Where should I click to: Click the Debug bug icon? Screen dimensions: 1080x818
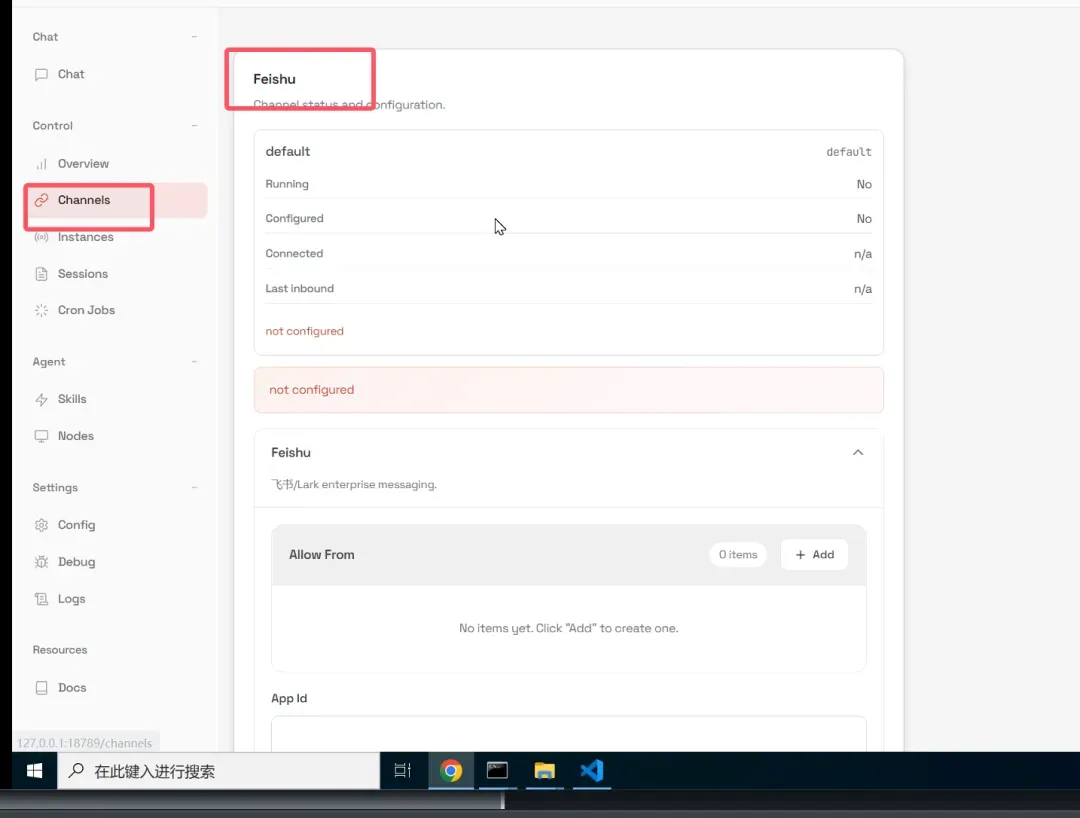(41, 562)
